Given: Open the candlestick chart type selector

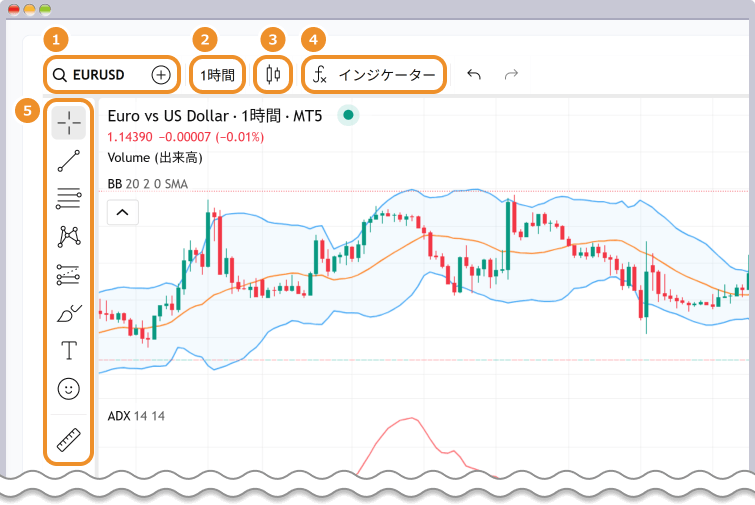Looking at the screenshot, I should (273, 75).
